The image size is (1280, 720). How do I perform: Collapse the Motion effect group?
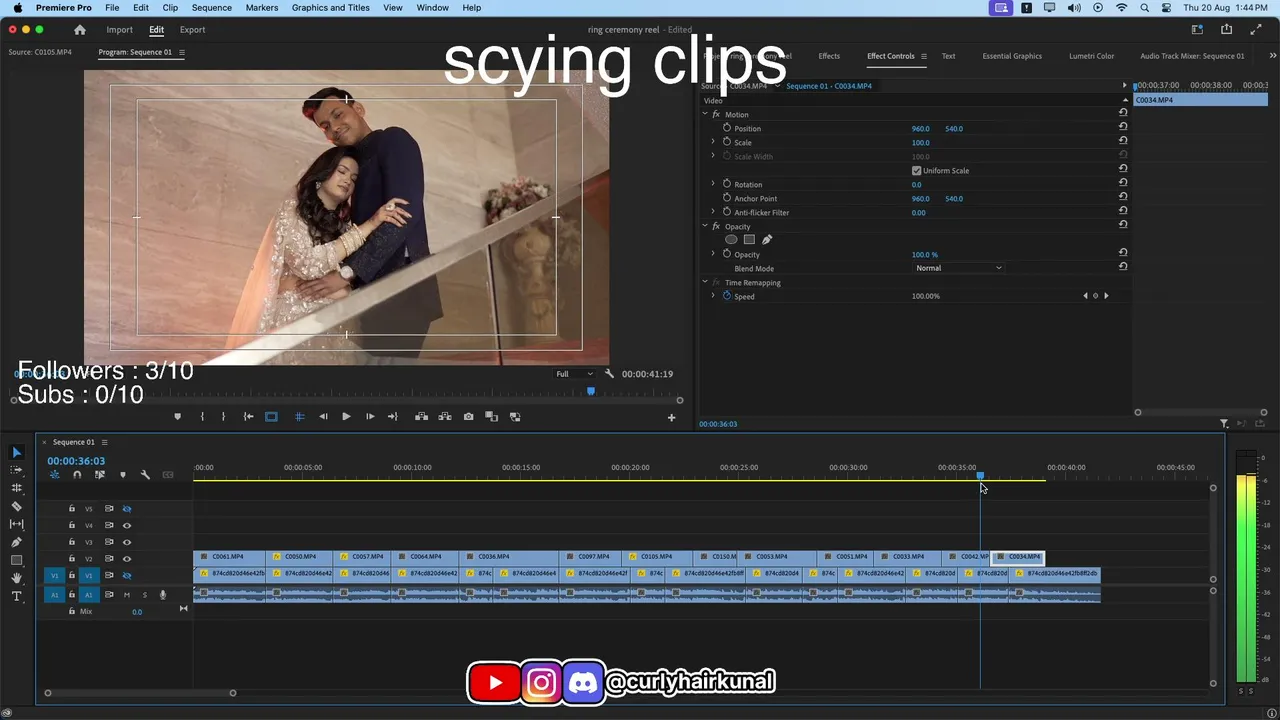point(705,115)
